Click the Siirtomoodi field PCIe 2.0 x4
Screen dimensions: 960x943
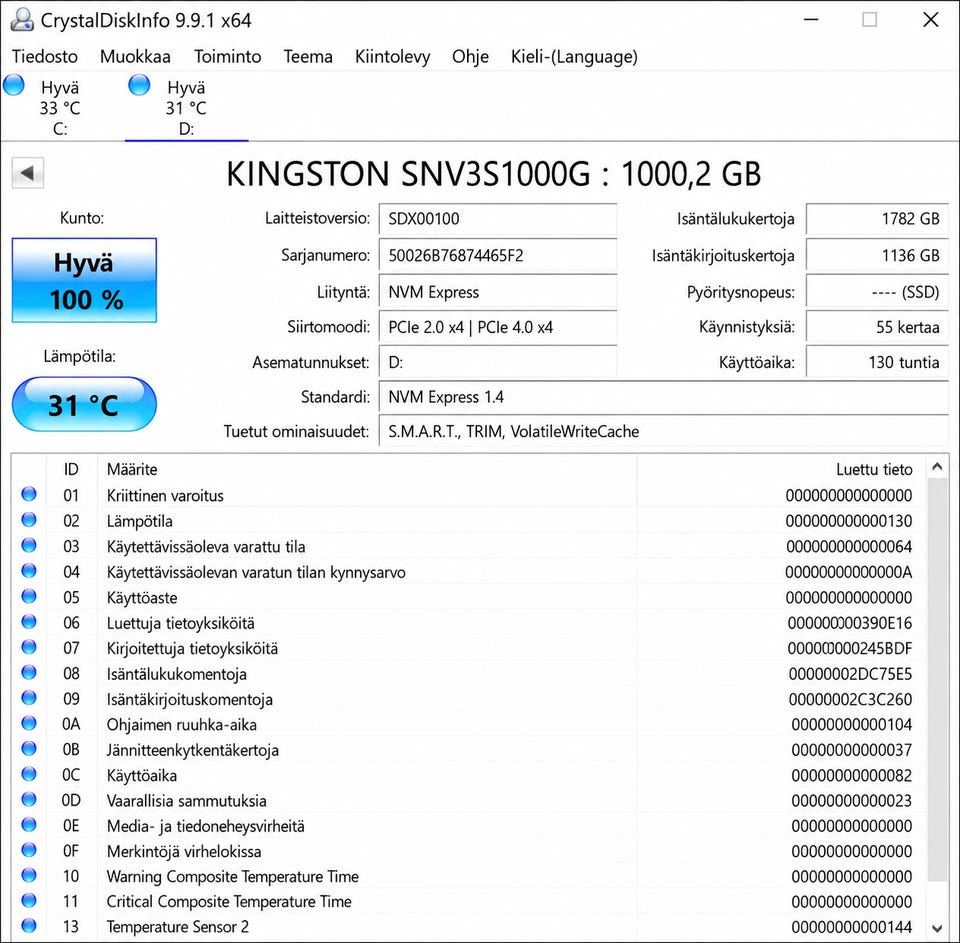tap(498, 328)
